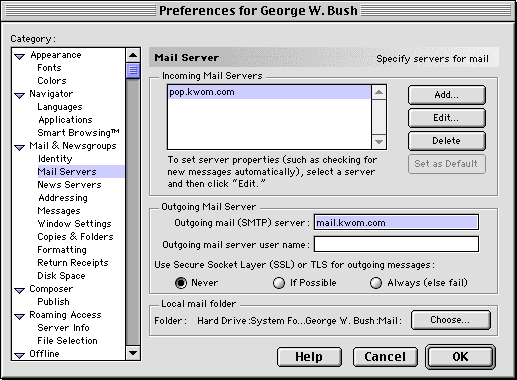This screenshot has height=380, width=517.
Task: Choose a local mail folder
Action: coord(451,320)
